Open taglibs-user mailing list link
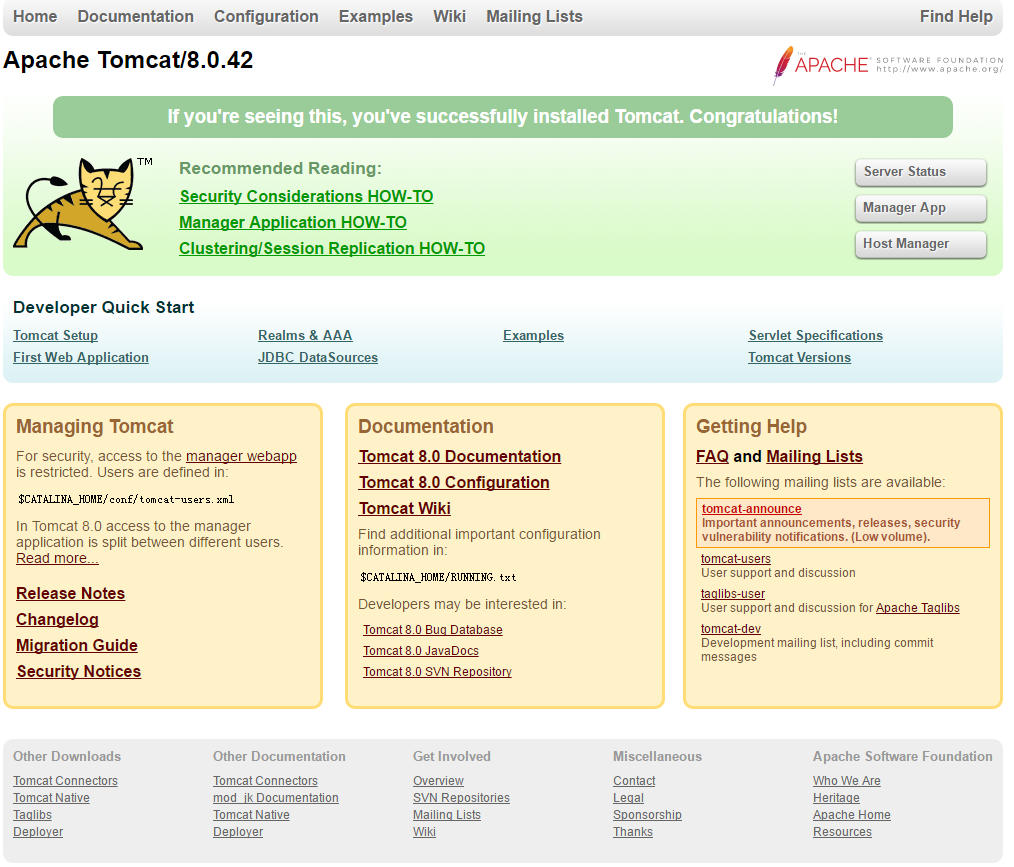The height and width of the screenshot is (867, 1014). pyautogui.click(x=733, y=594)
